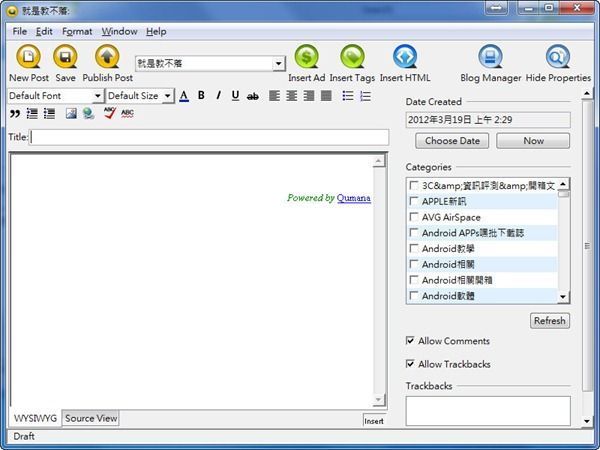Screen dimensions: 600x450
Task: Open the Default Font dropdown
Action: pyautogui.click(x=98, y=96)
